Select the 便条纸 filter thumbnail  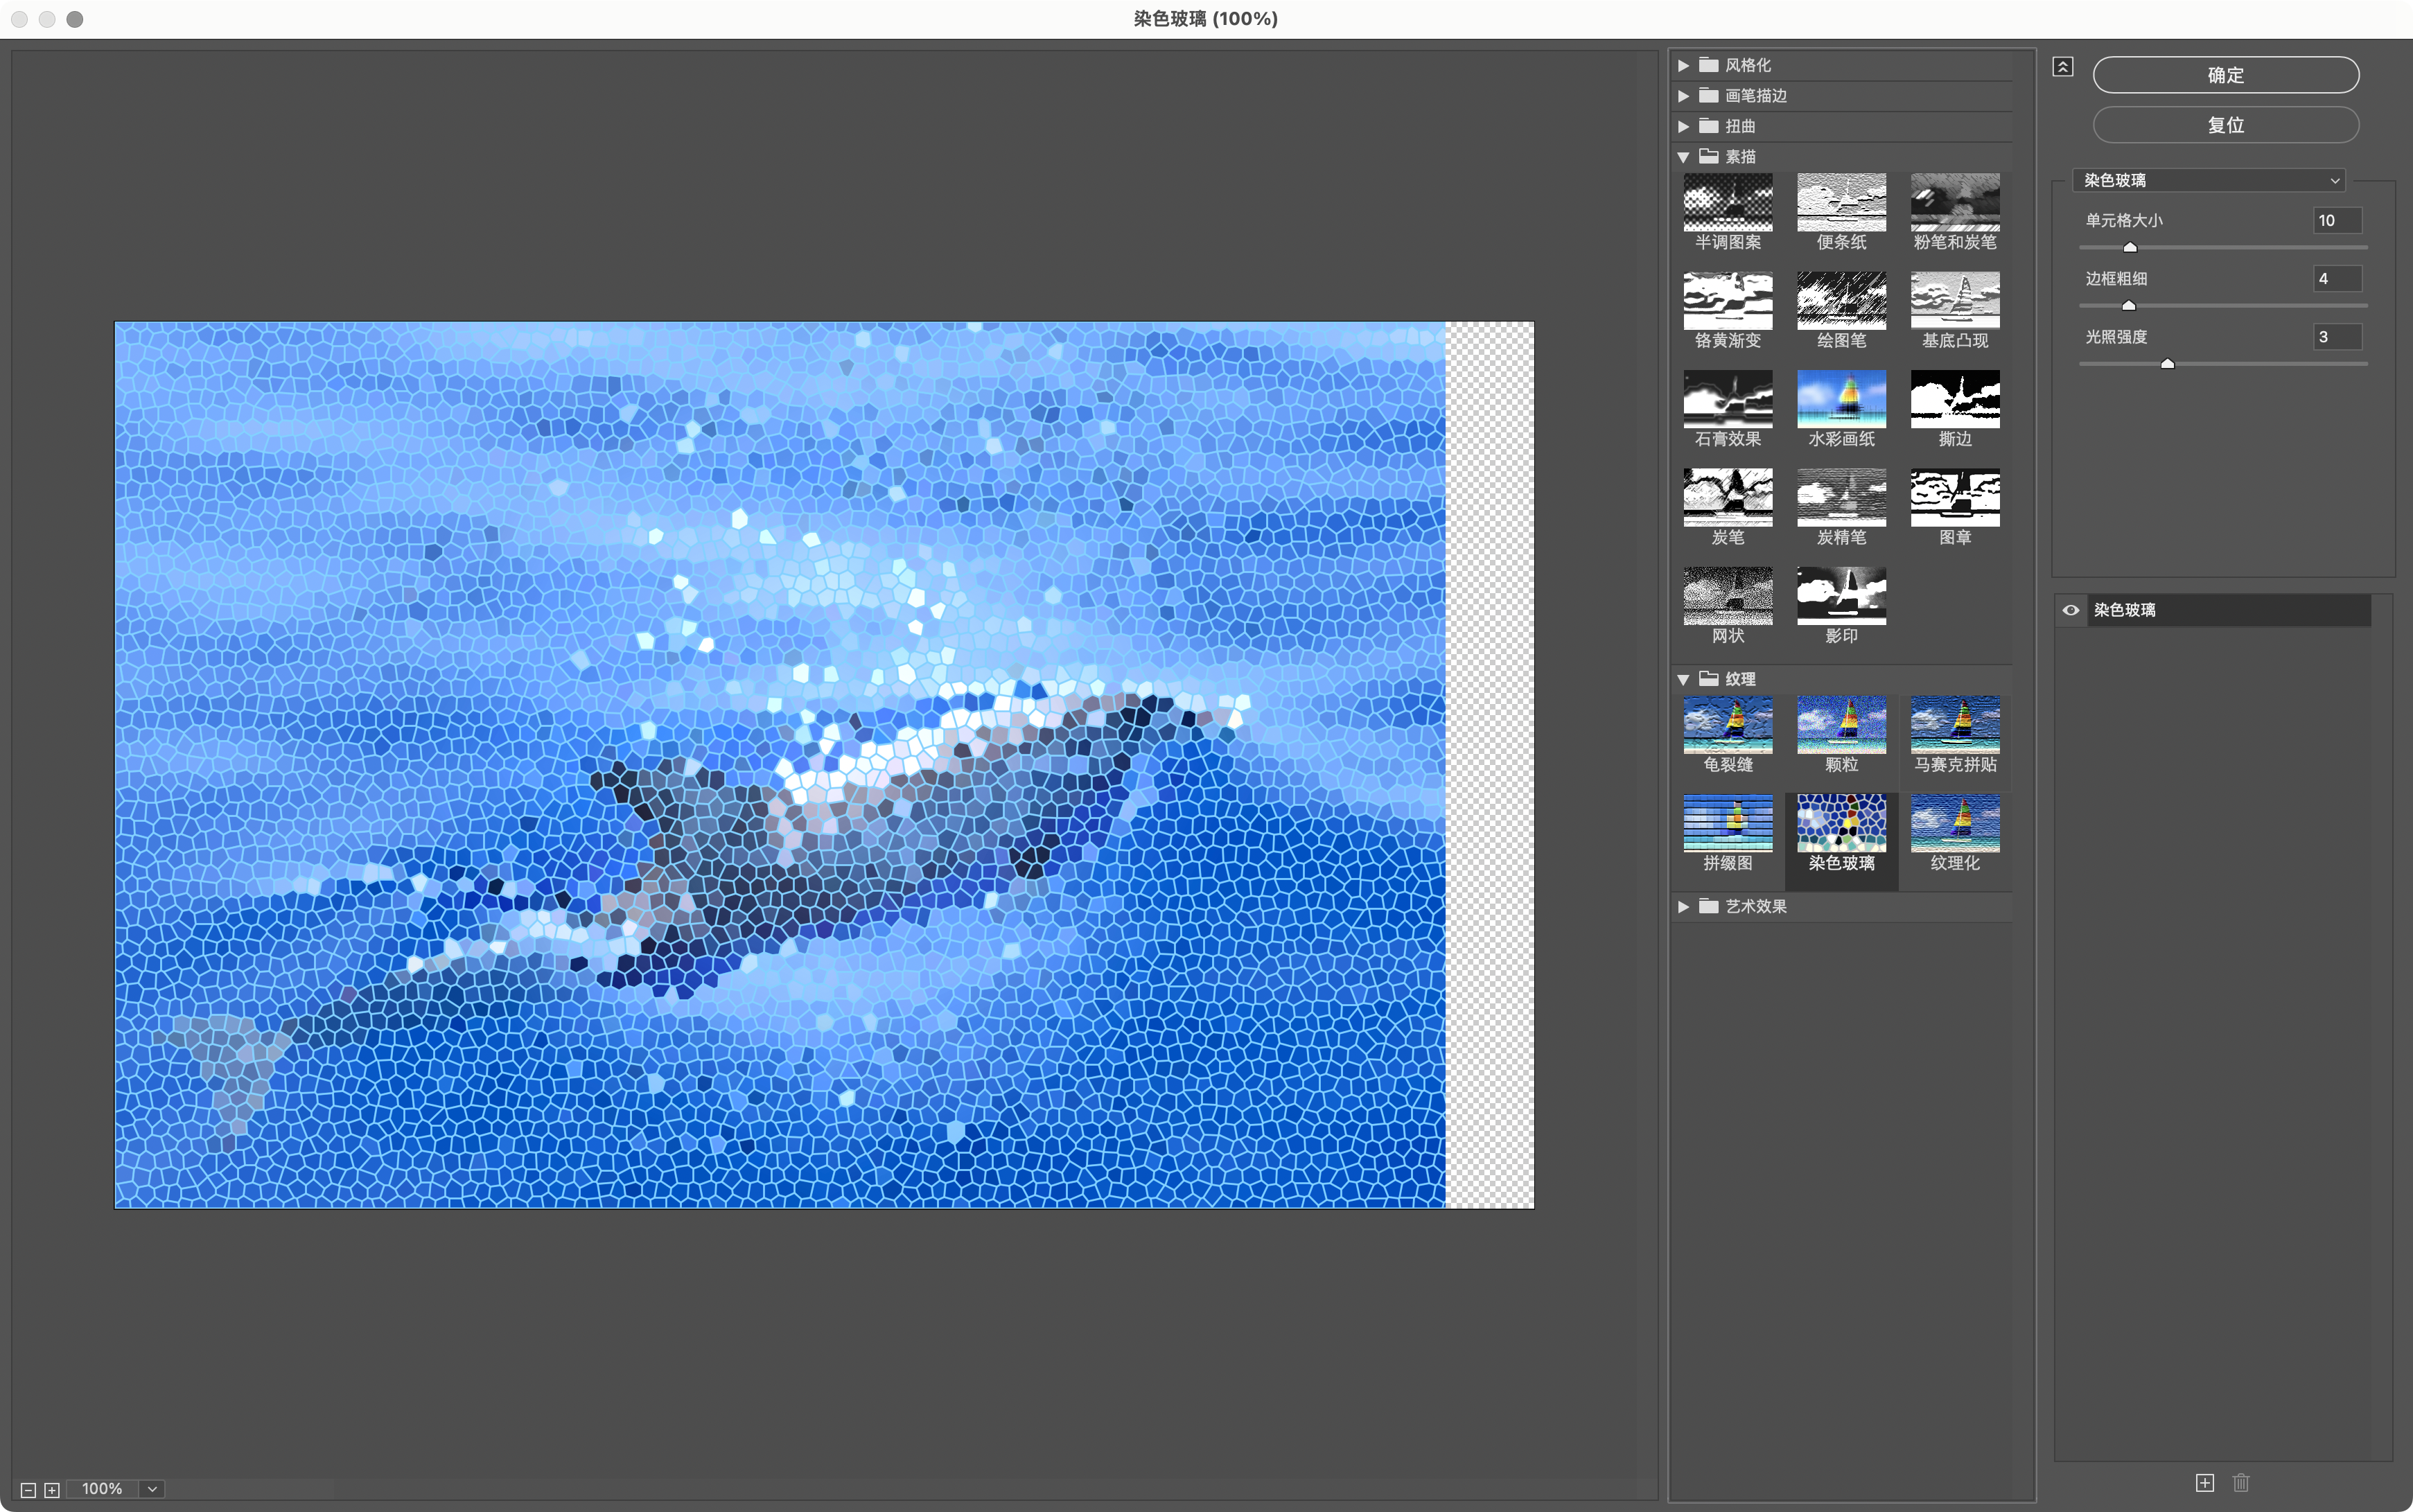[1841, 202]
